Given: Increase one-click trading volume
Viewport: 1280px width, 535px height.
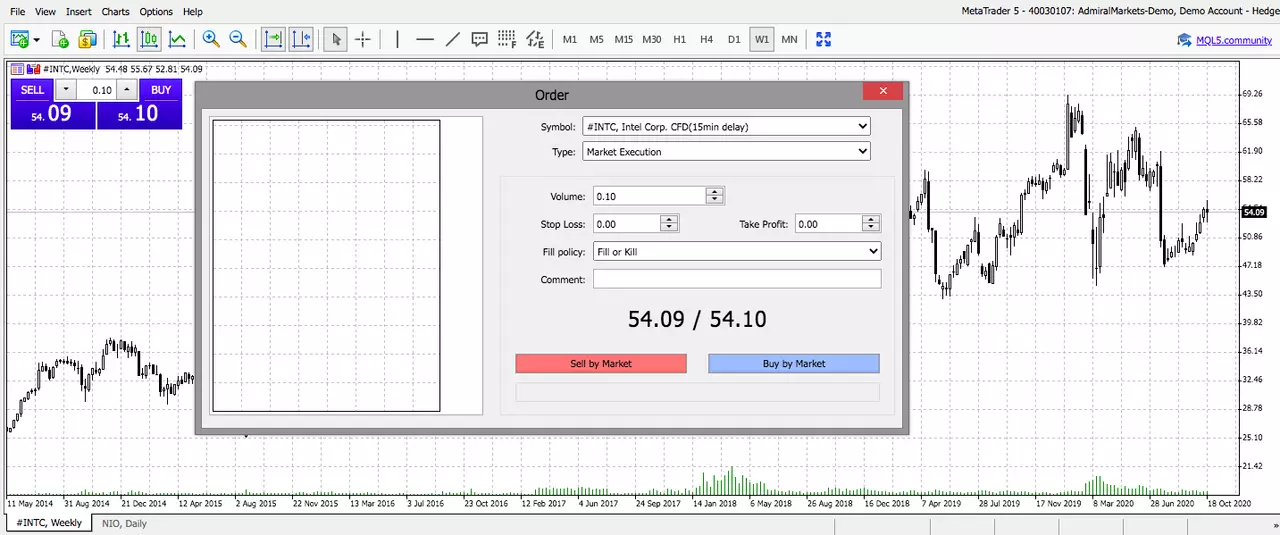Looking at the screenshot, I should point(126,90).
